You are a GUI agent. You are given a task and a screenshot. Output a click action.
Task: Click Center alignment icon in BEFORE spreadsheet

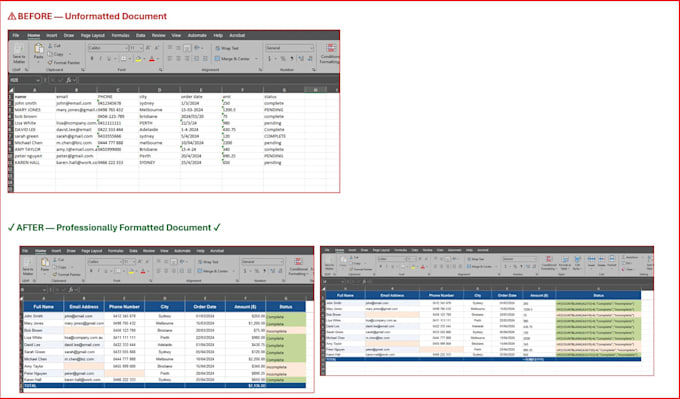(178, 58)
